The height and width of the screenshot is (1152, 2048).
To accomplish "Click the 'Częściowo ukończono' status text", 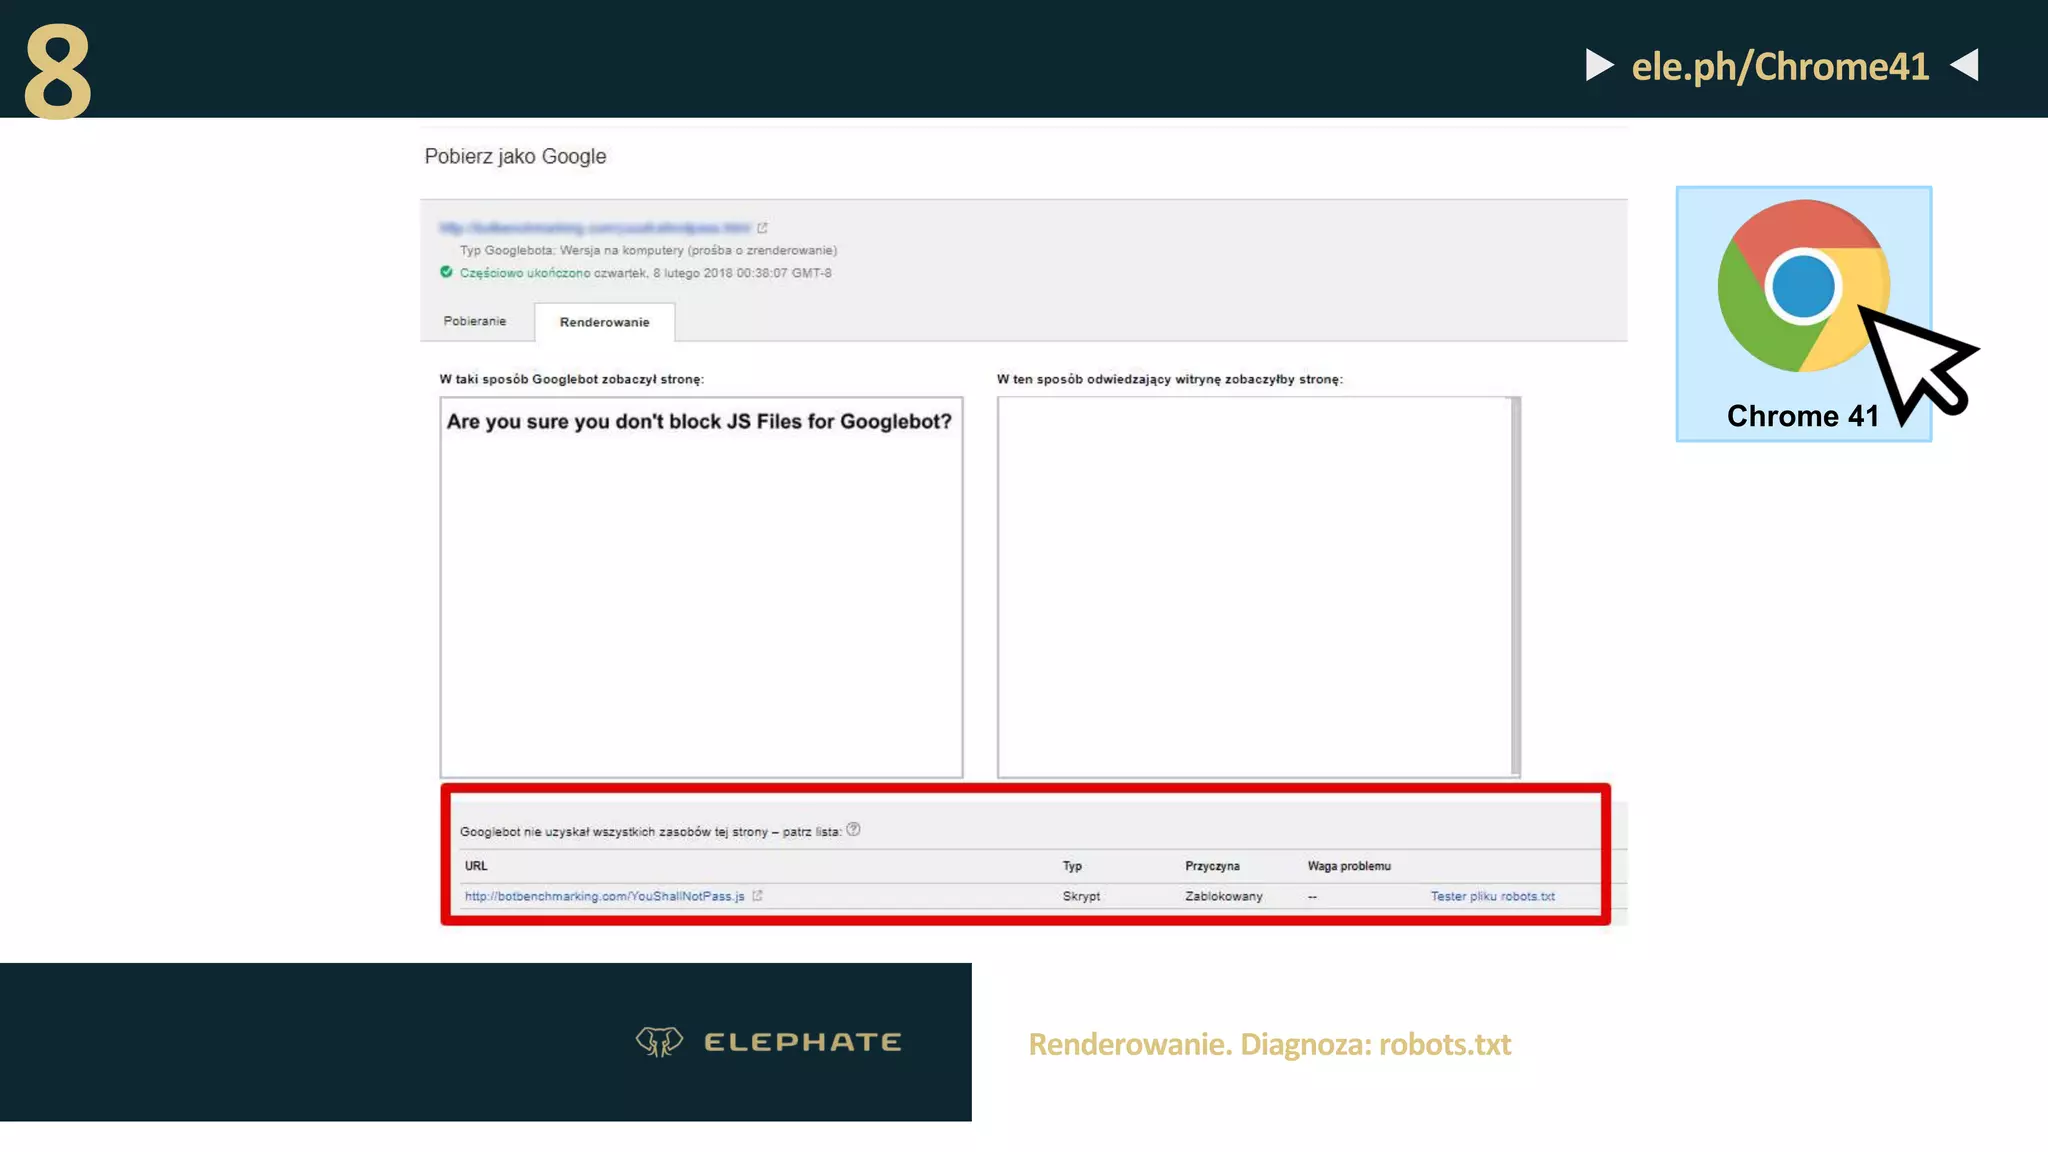I will pyautogui.click(x=525, y=273).
